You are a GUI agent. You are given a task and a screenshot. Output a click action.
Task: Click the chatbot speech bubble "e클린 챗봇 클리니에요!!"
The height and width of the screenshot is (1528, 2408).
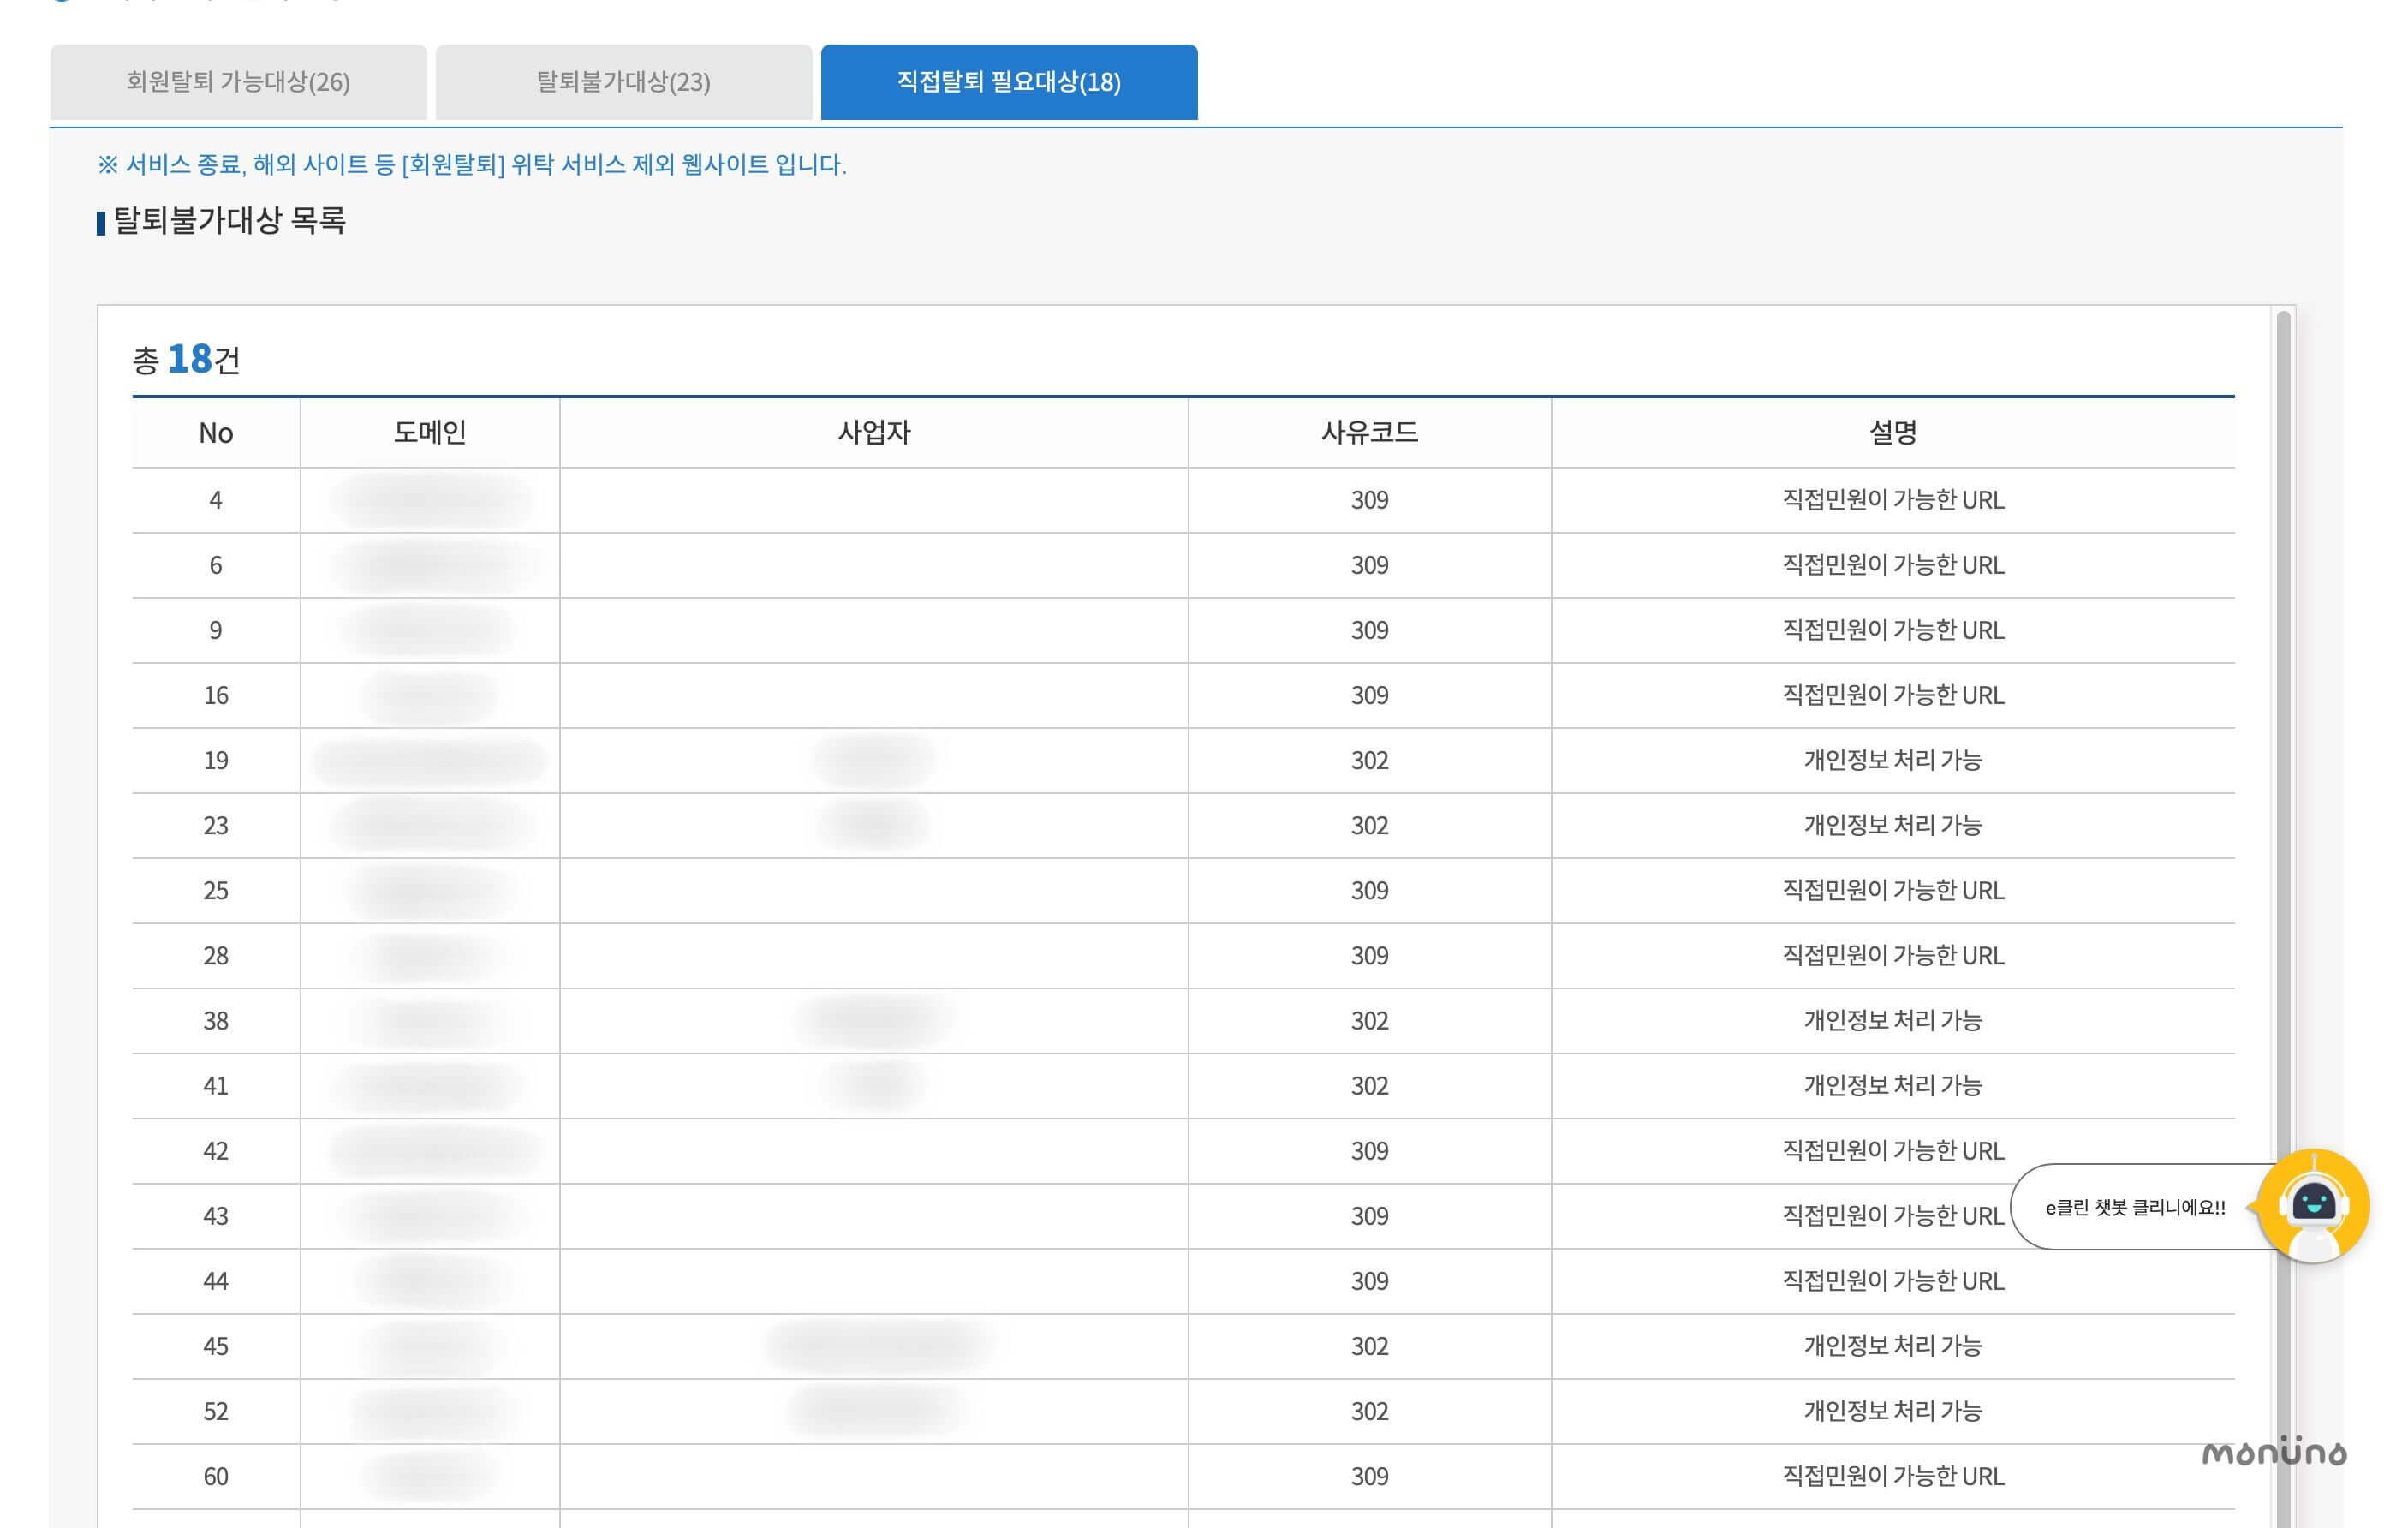point(2135,1207)
